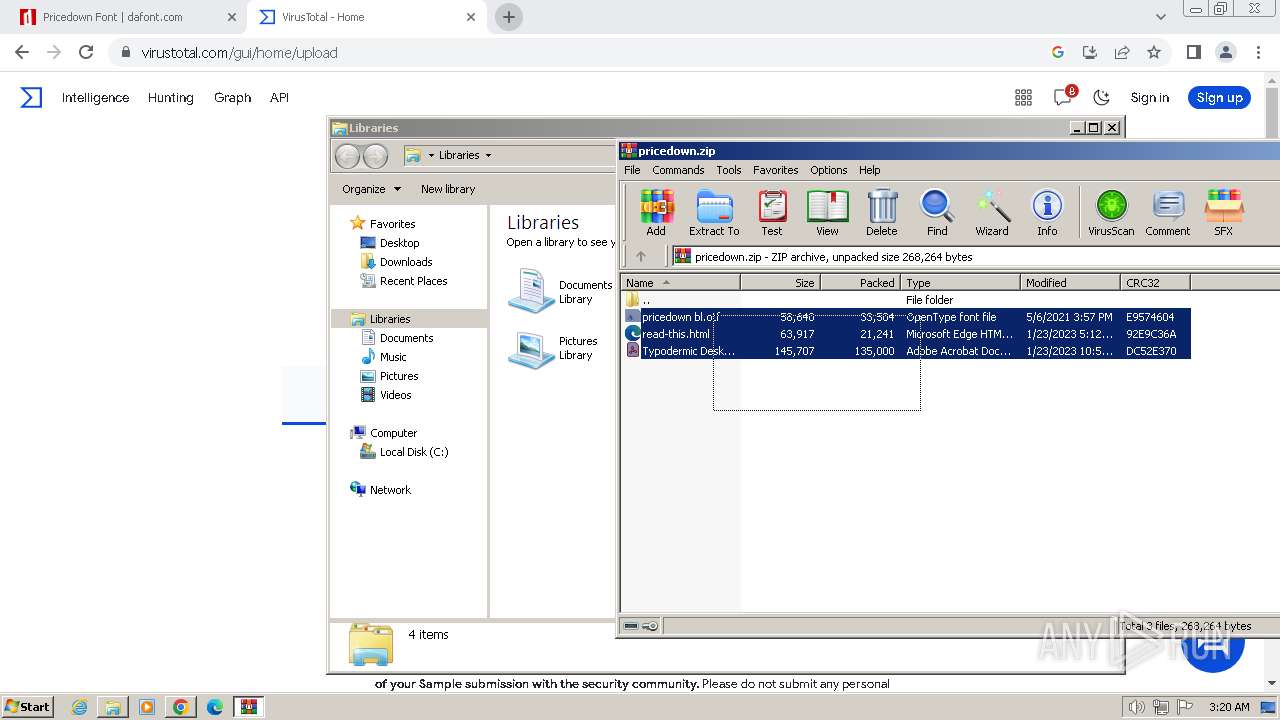Image resolution: width=1280 pixels, height=720 pixels.
Task: Open VirusTotal apps grid icon
Action: 1023,97
